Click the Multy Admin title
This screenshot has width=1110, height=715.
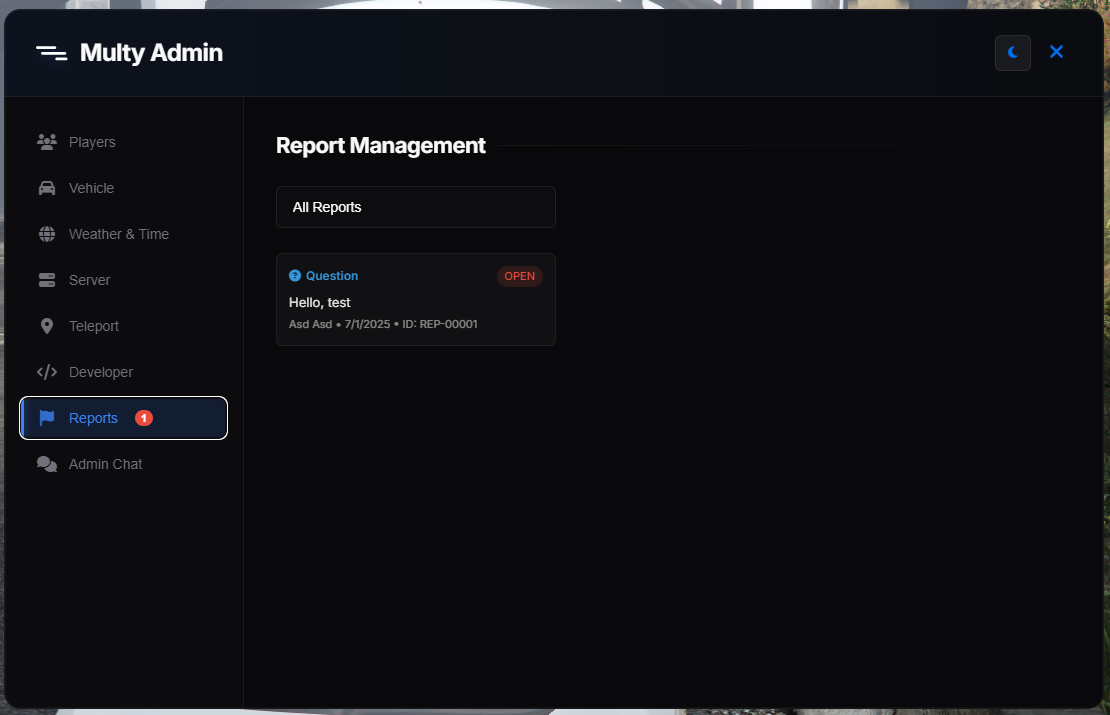(150, 52)
